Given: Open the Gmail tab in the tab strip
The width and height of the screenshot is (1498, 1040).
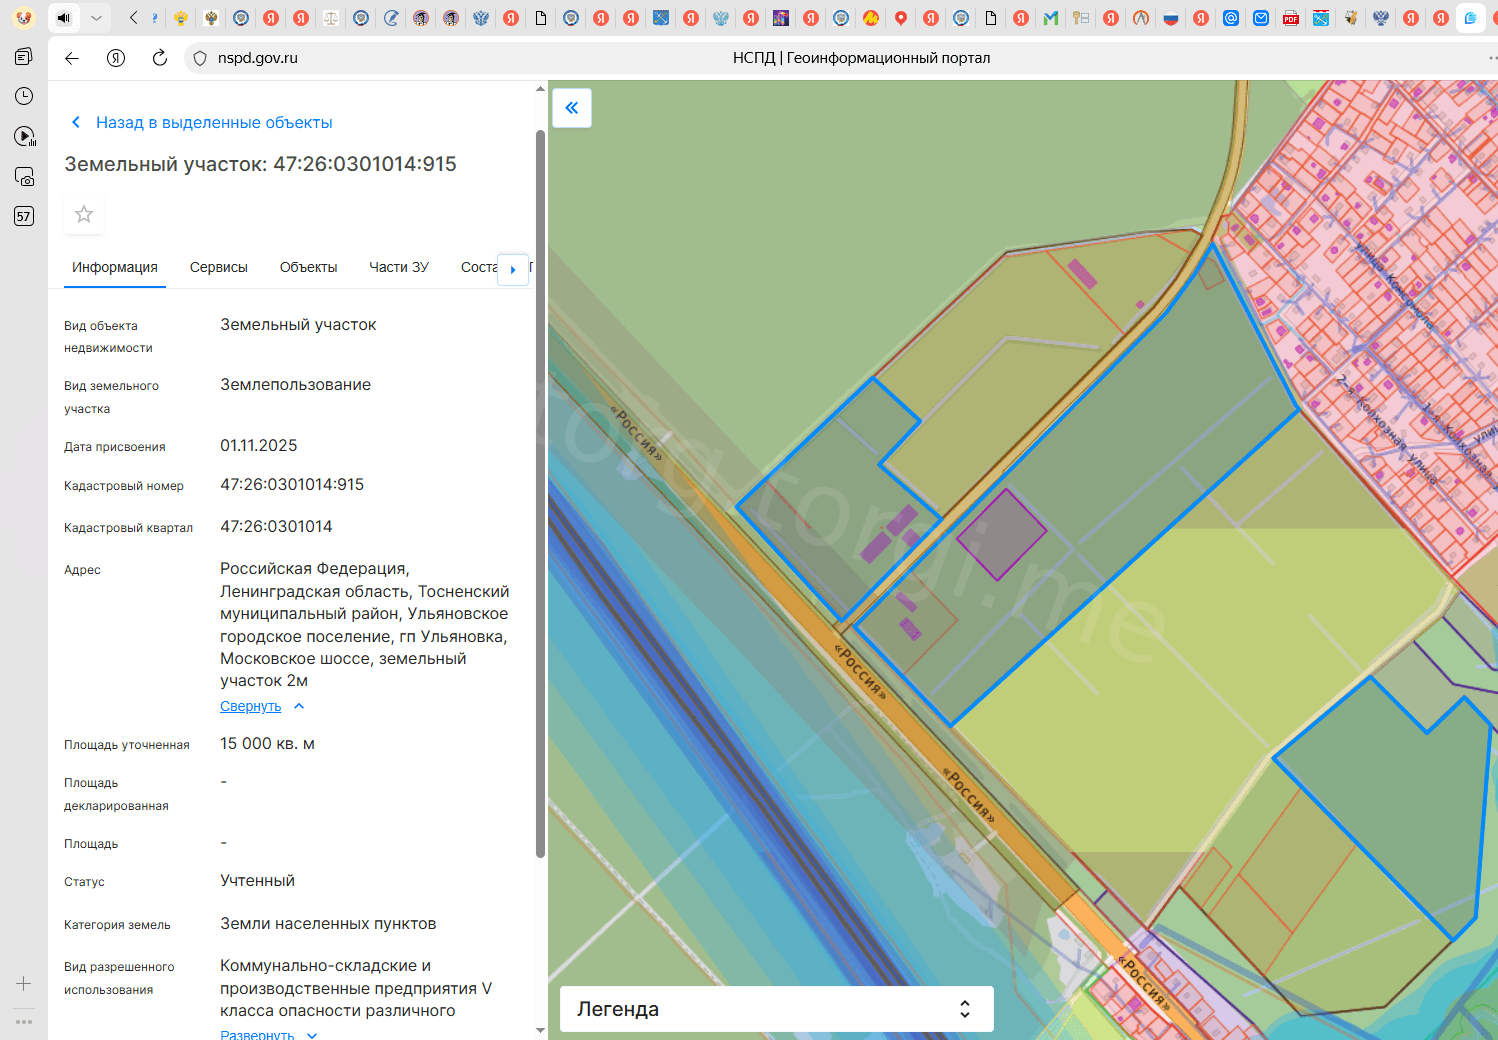Looking at the screenshot, I should (x=1051, y=18).
